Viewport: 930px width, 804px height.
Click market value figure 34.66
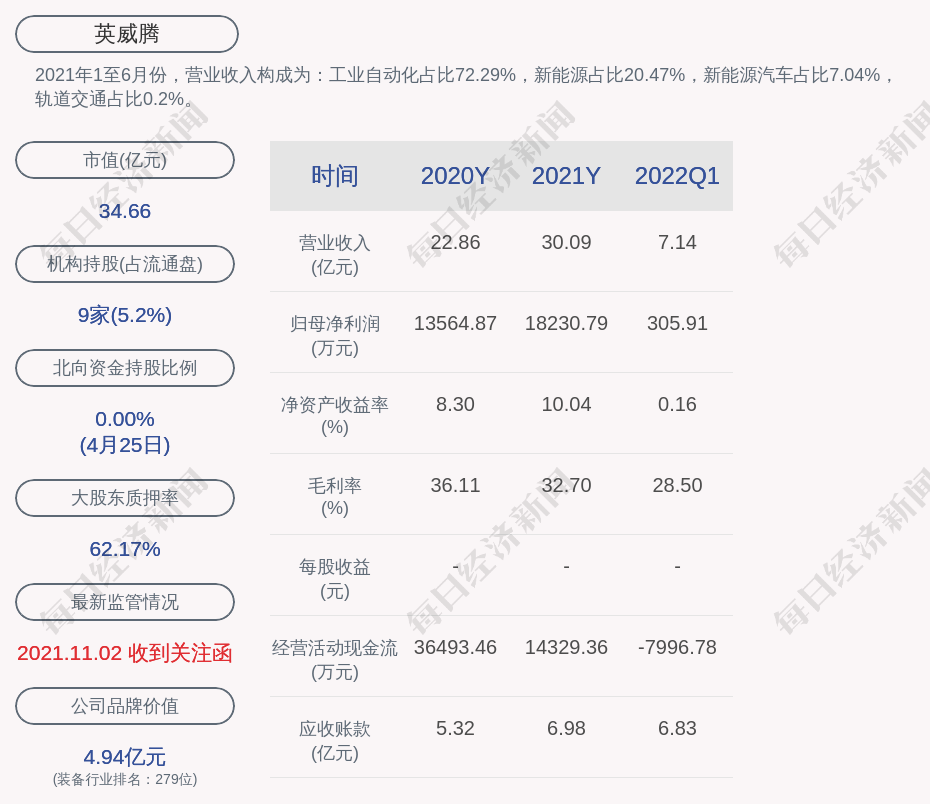point(125,211)
